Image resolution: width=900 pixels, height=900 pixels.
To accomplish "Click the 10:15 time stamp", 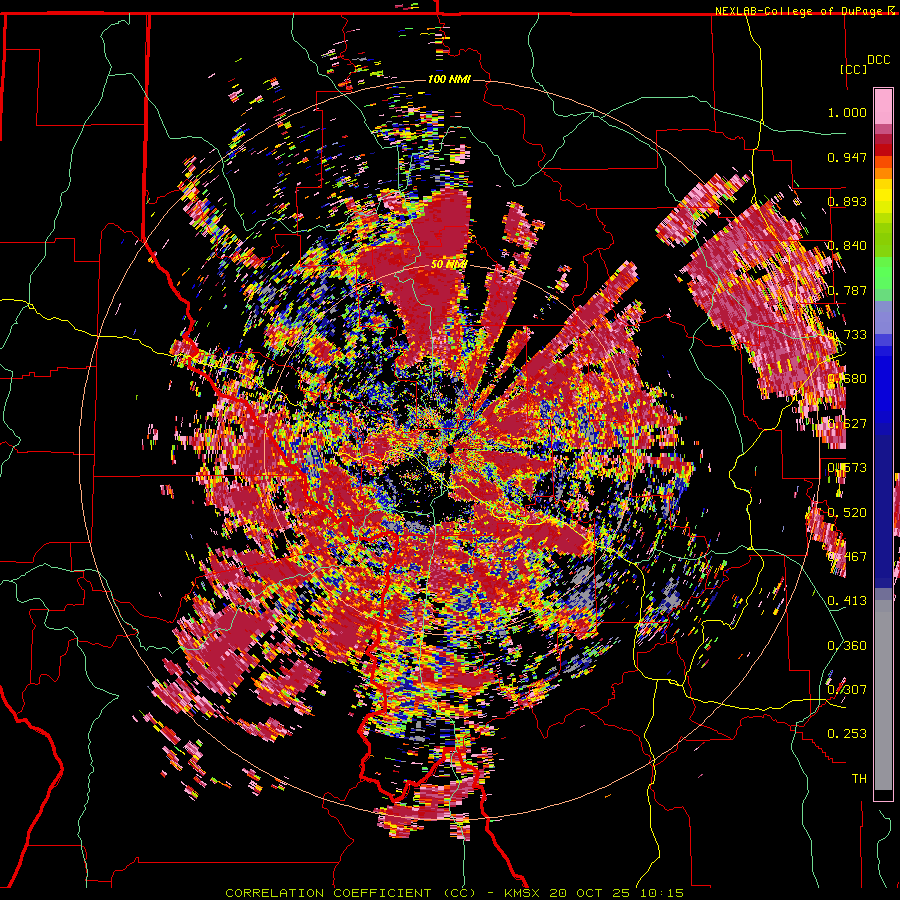I will coord(661,893).
